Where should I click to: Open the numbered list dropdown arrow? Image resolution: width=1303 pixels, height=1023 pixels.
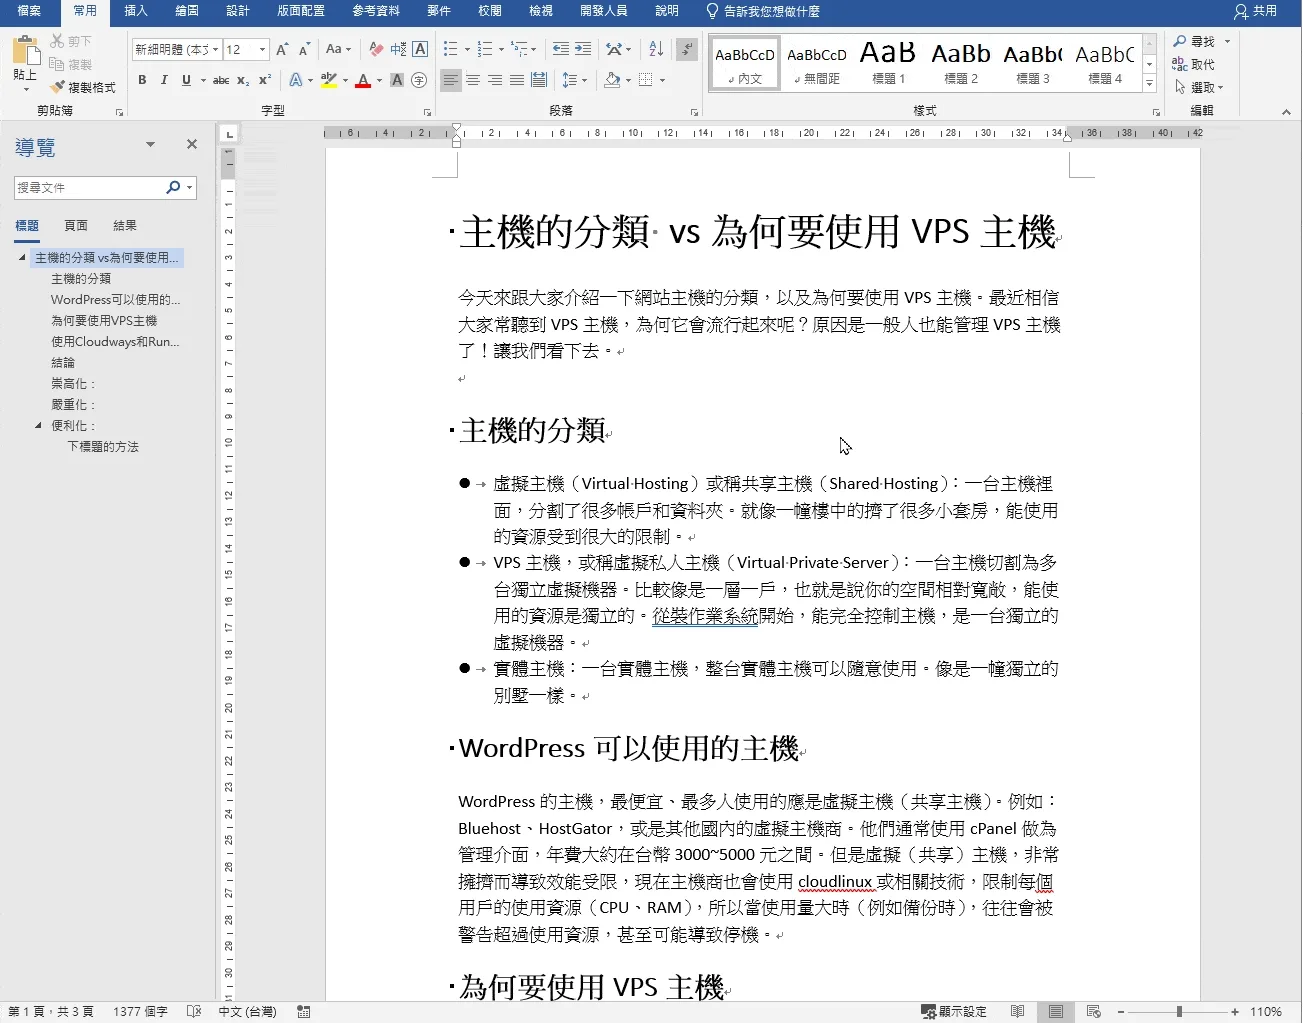pyautogui.click(x=501, y=49)
